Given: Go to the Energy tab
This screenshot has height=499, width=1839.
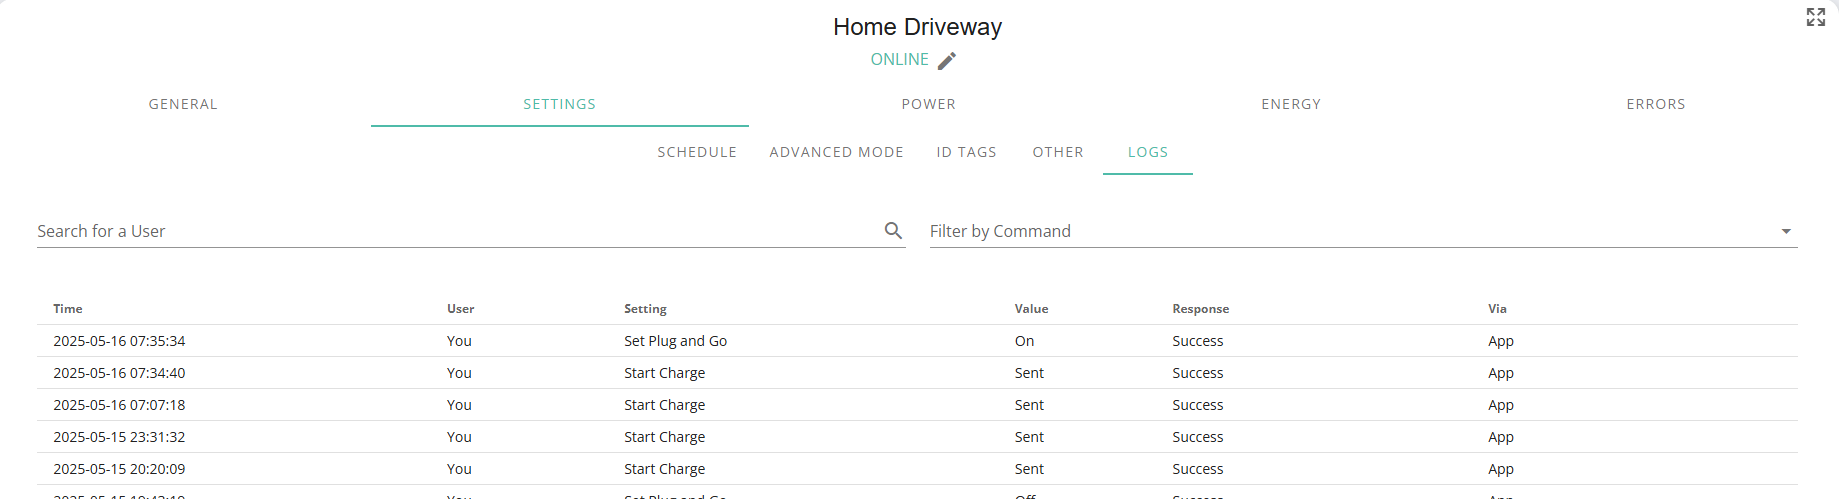Looking at the screenshot, I should pos(1291,104).
